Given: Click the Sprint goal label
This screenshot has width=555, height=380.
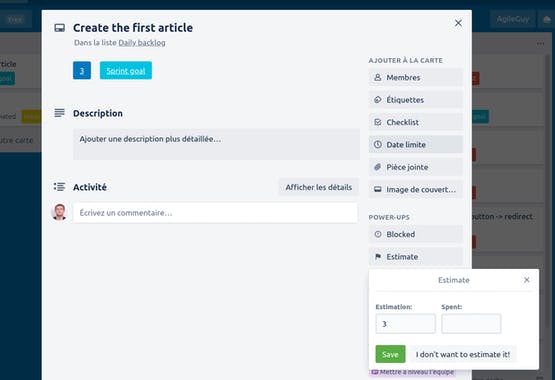Looking at the screenshot, I should point(126,70).
